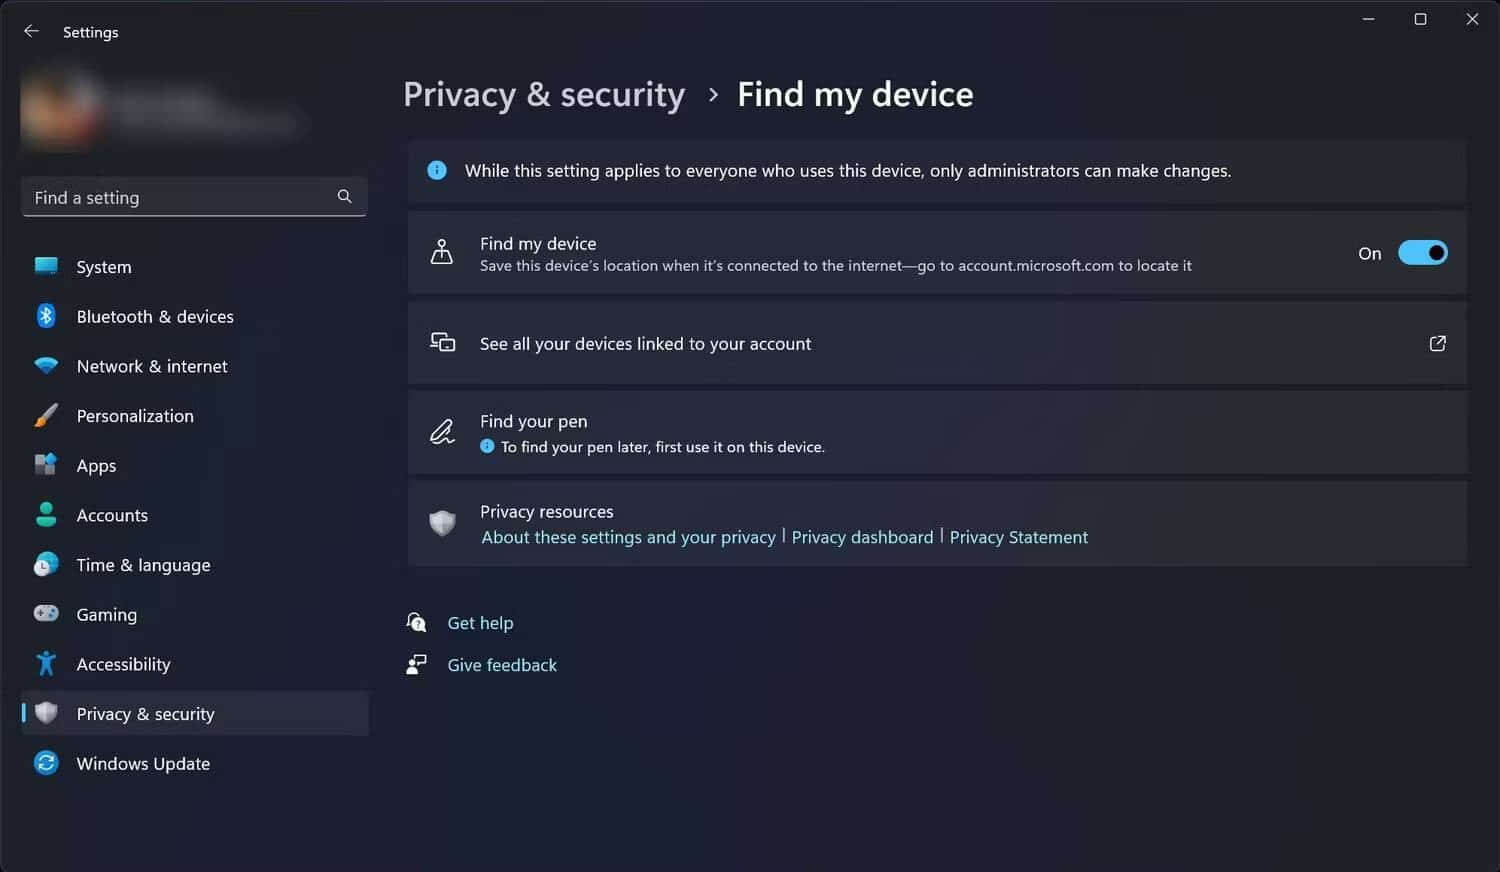Select the Personalization brush icon
The image size is (1500, 872).
coord(46,416)
